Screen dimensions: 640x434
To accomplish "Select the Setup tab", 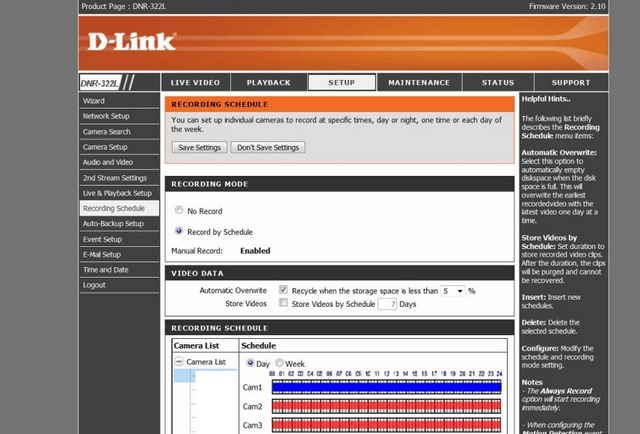I will point(342,82).
